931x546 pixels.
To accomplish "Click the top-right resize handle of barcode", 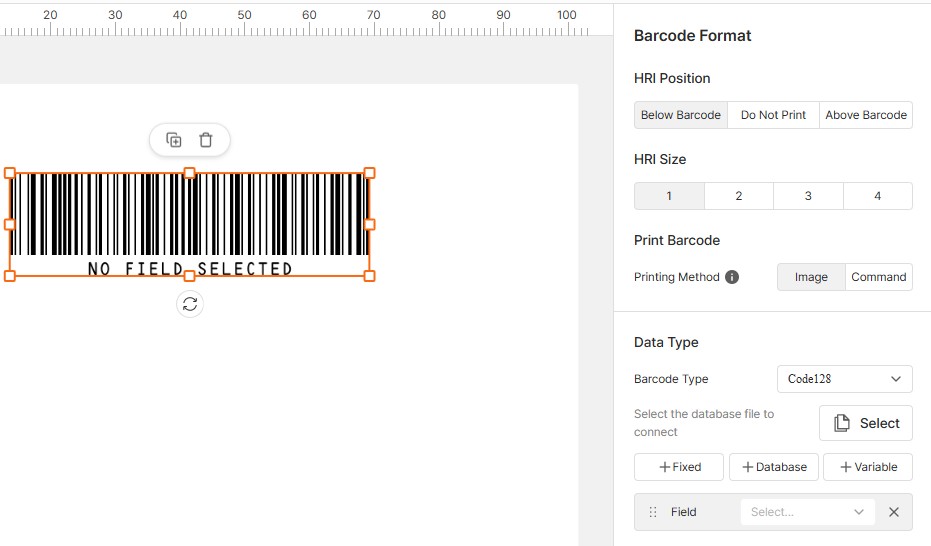I will [x=369, y=173].
